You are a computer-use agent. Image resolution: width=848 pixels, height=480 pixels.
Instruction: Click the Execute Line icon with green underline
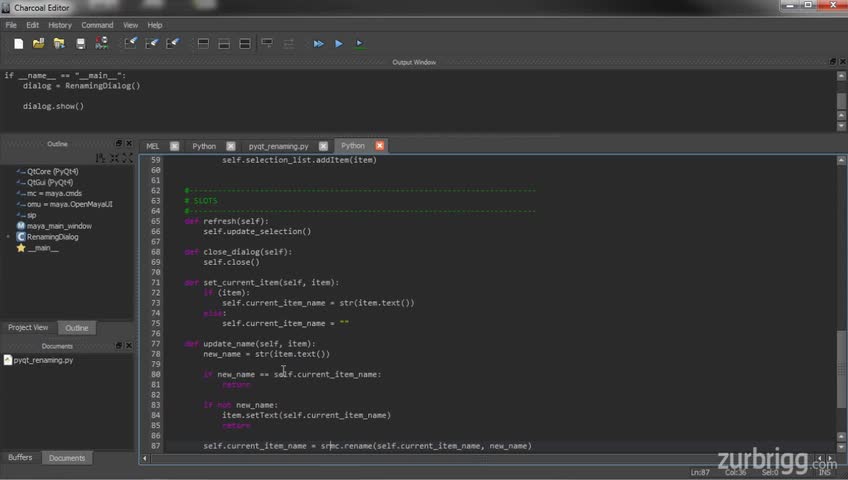click(360, 44)
